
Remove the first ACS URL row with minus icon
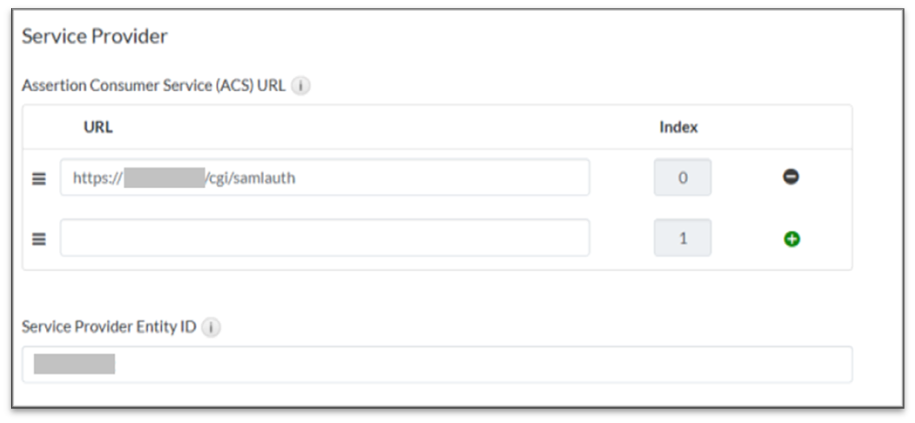click(791, 177)
